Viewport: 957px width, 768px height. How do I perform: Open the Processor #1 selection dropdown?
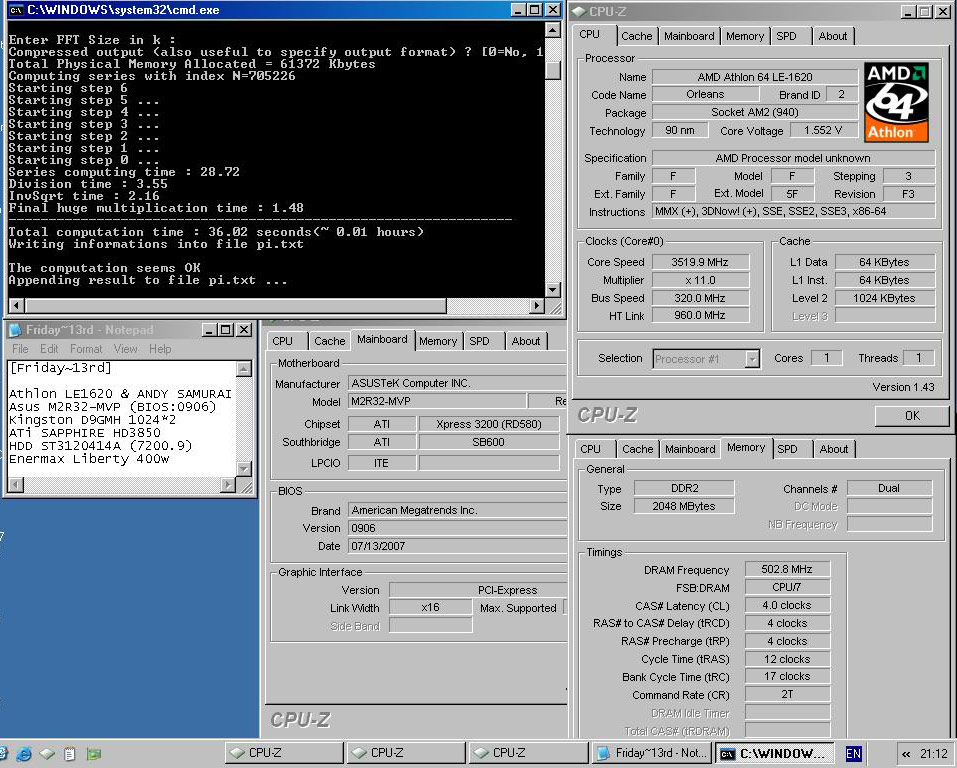point(752,359)
